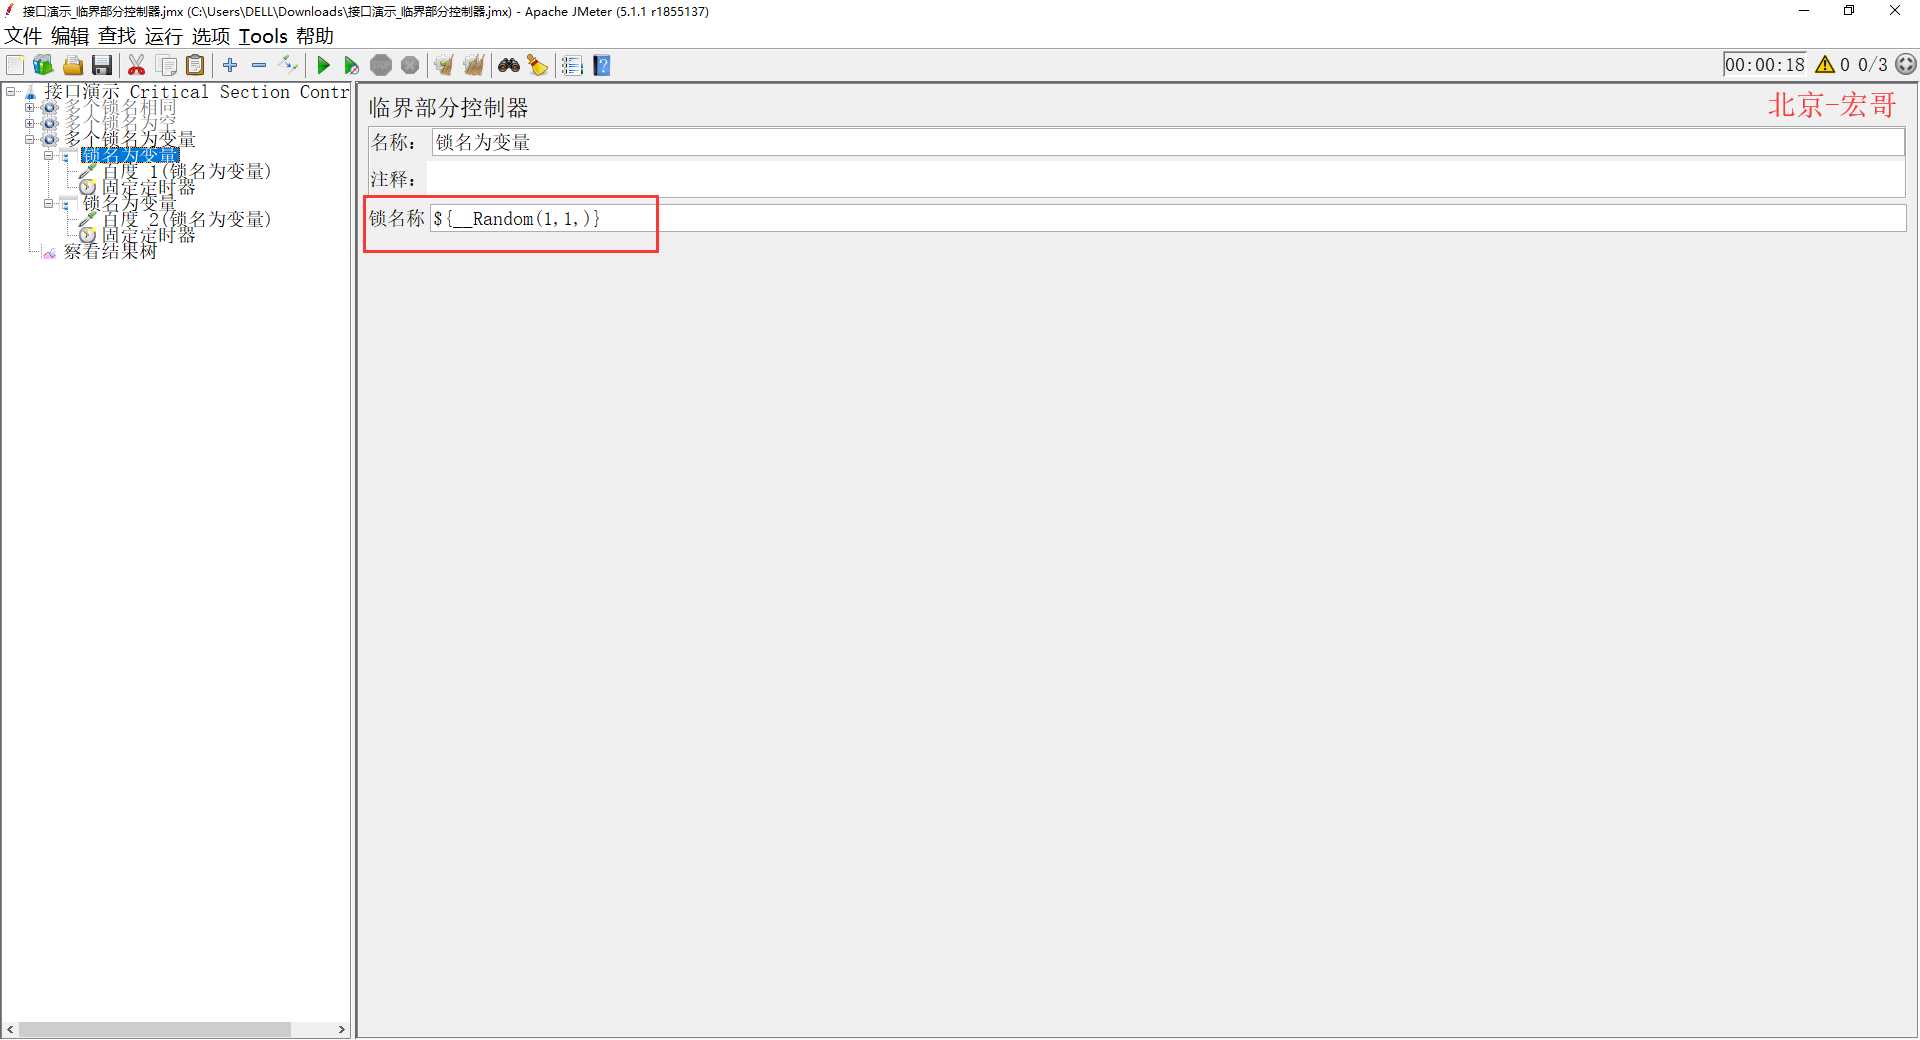Image resolution: width=1920 pixels, height=1040 pixels.
Task: Select the second 锁名为变量 controller
Action: 129,203
